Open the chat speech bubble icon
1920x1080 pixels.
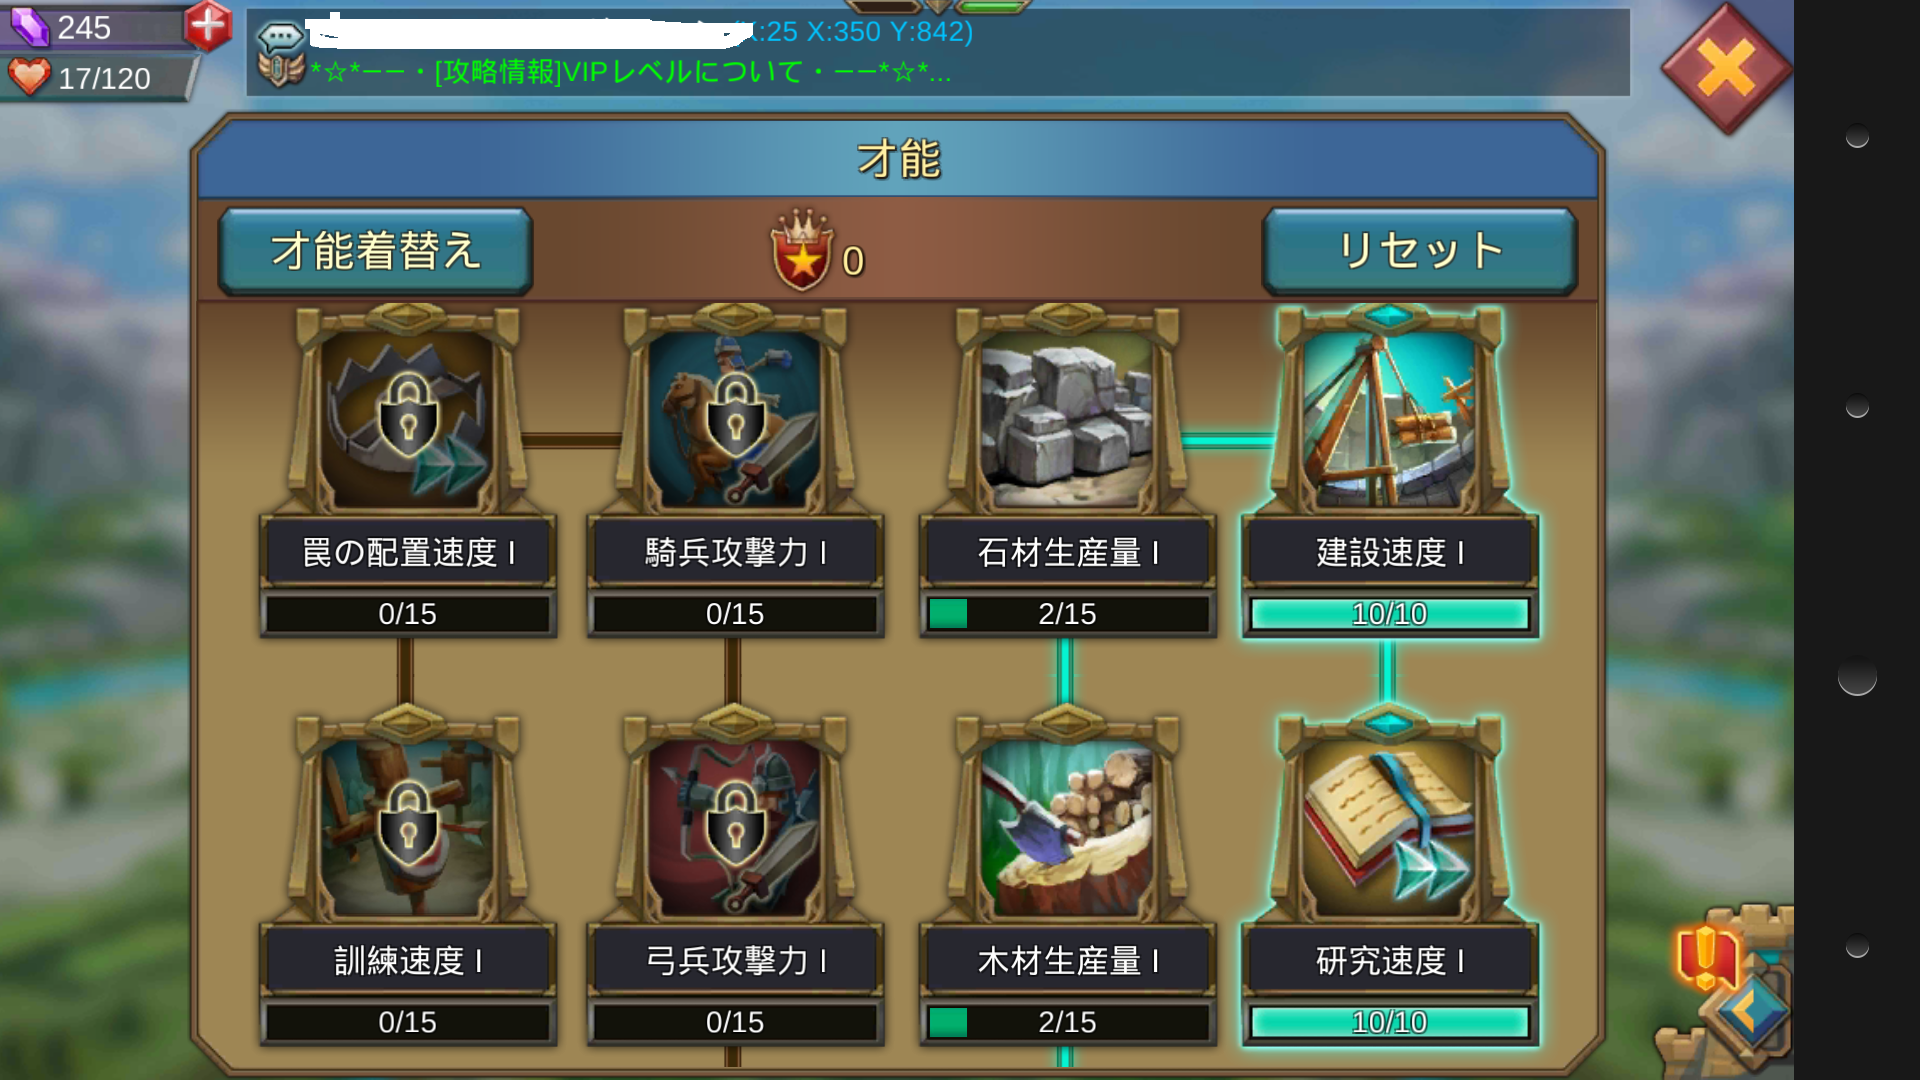point(281,38)
